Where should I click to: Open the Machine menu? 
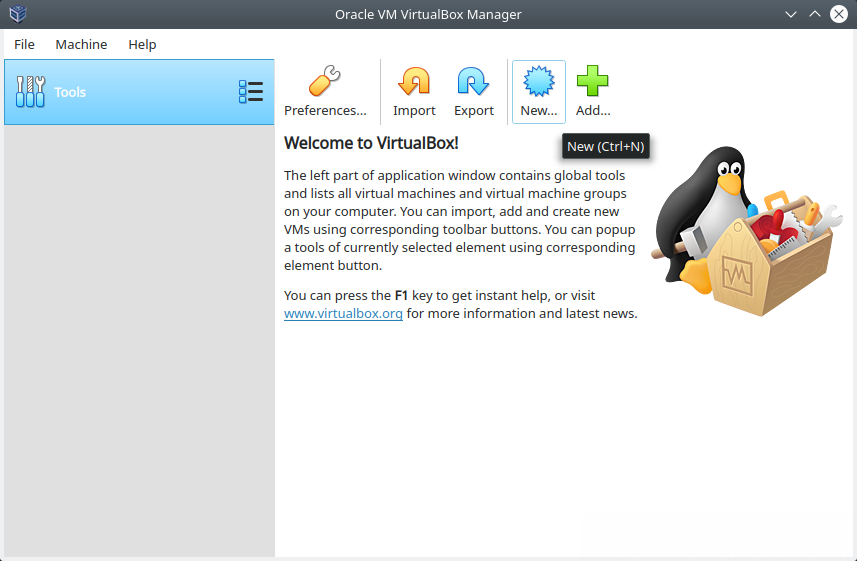point(81,44)
